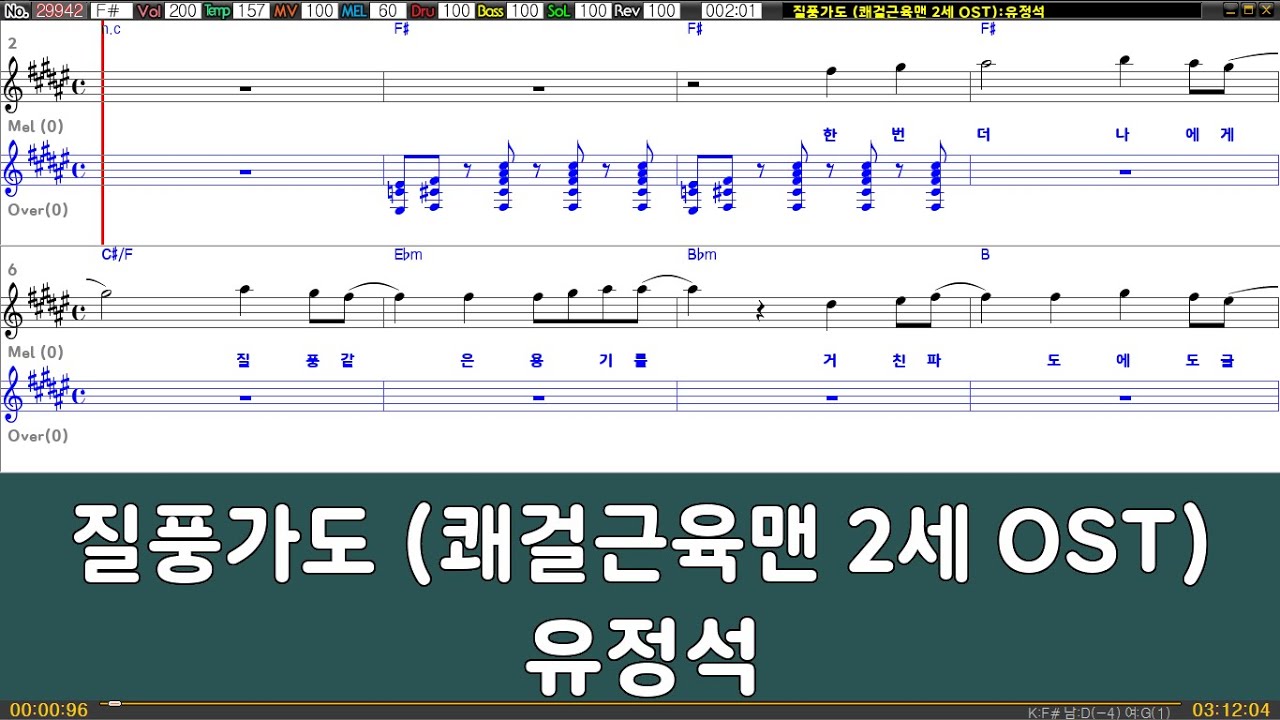Click the B chord symbol in second system
Screen dimensions: 1280x720
985,254
